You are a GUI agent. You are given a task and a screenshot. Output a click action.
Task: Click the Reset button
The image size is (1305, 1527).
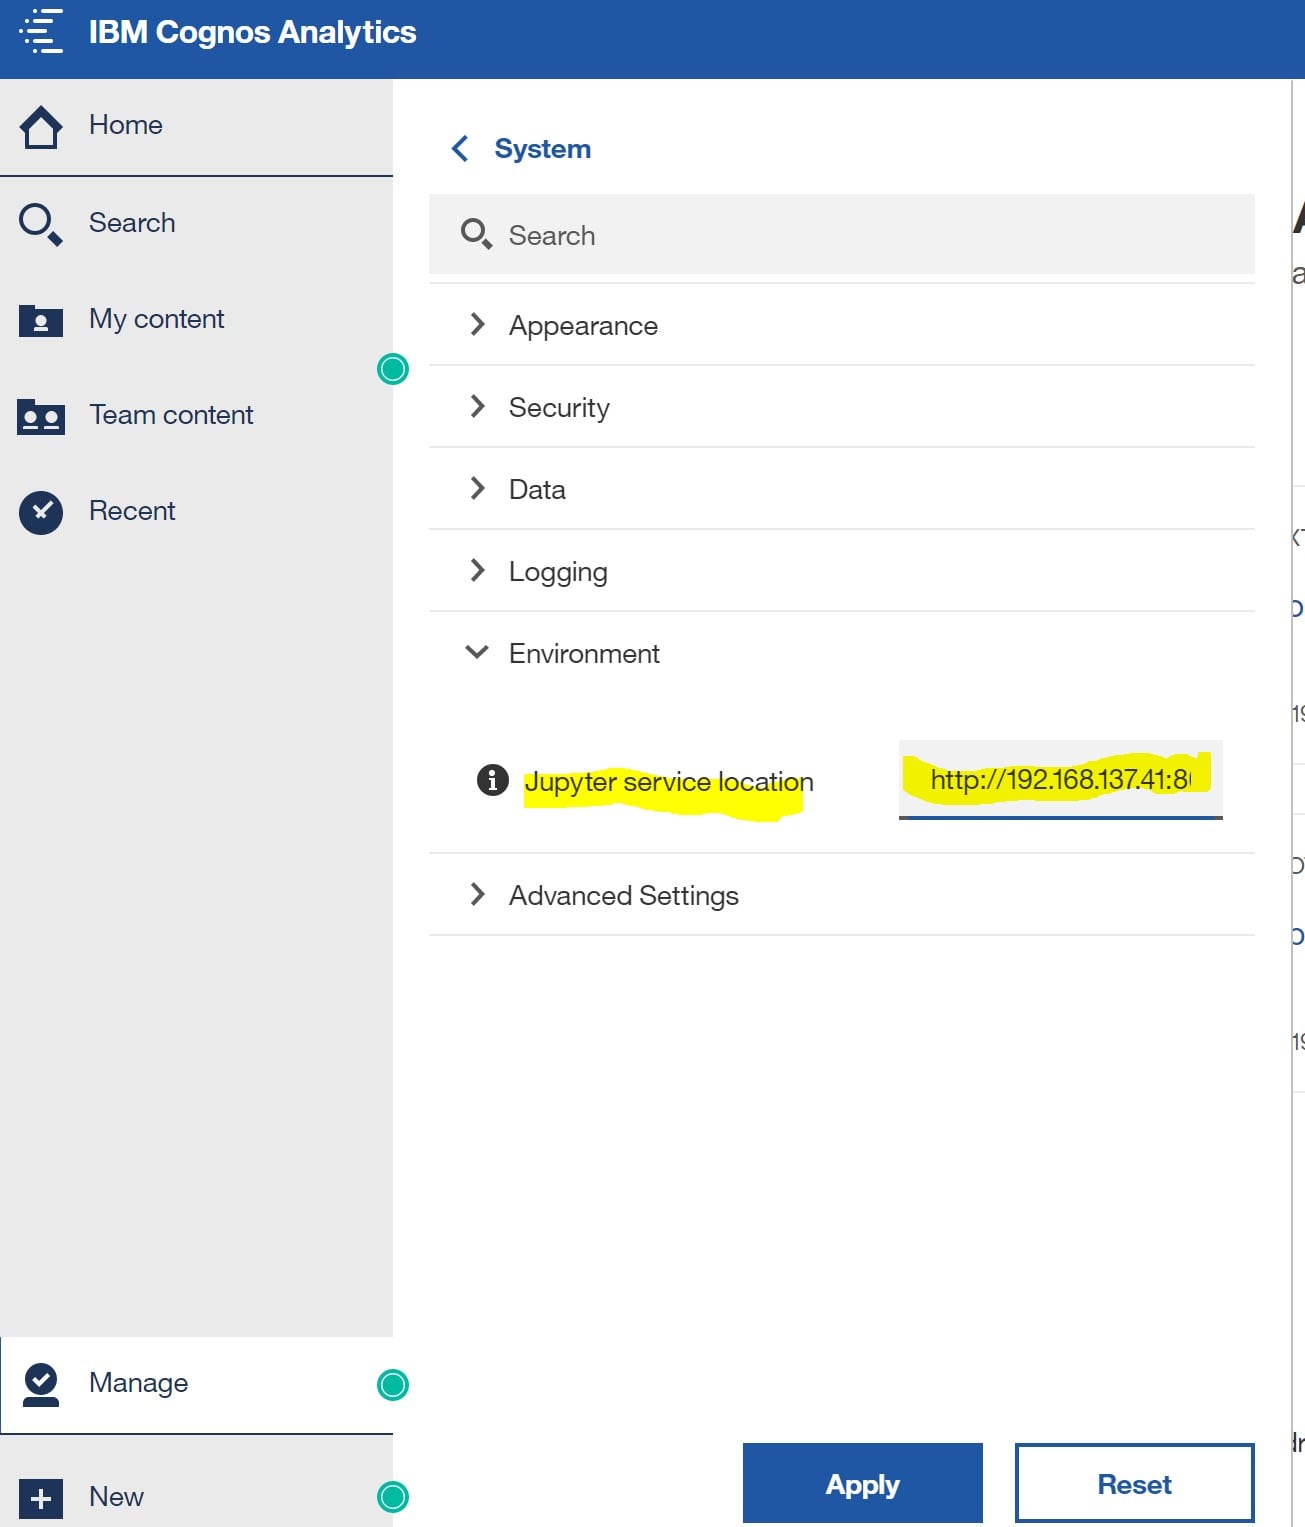1134,1484
